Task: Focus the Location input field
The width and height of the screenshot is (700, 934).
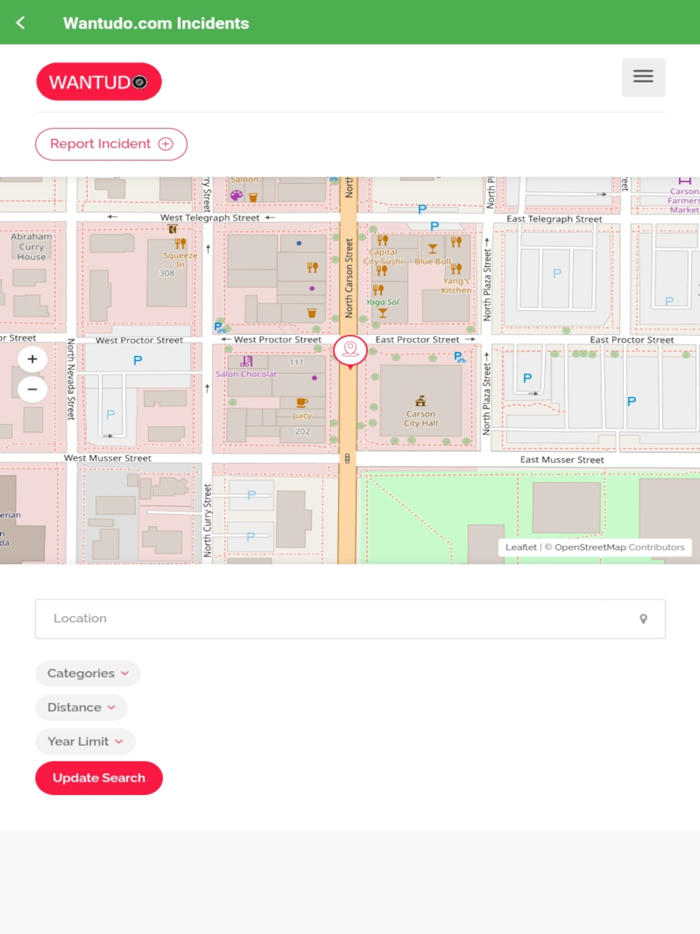Action: pyautogui.click(x=350, y=619)
